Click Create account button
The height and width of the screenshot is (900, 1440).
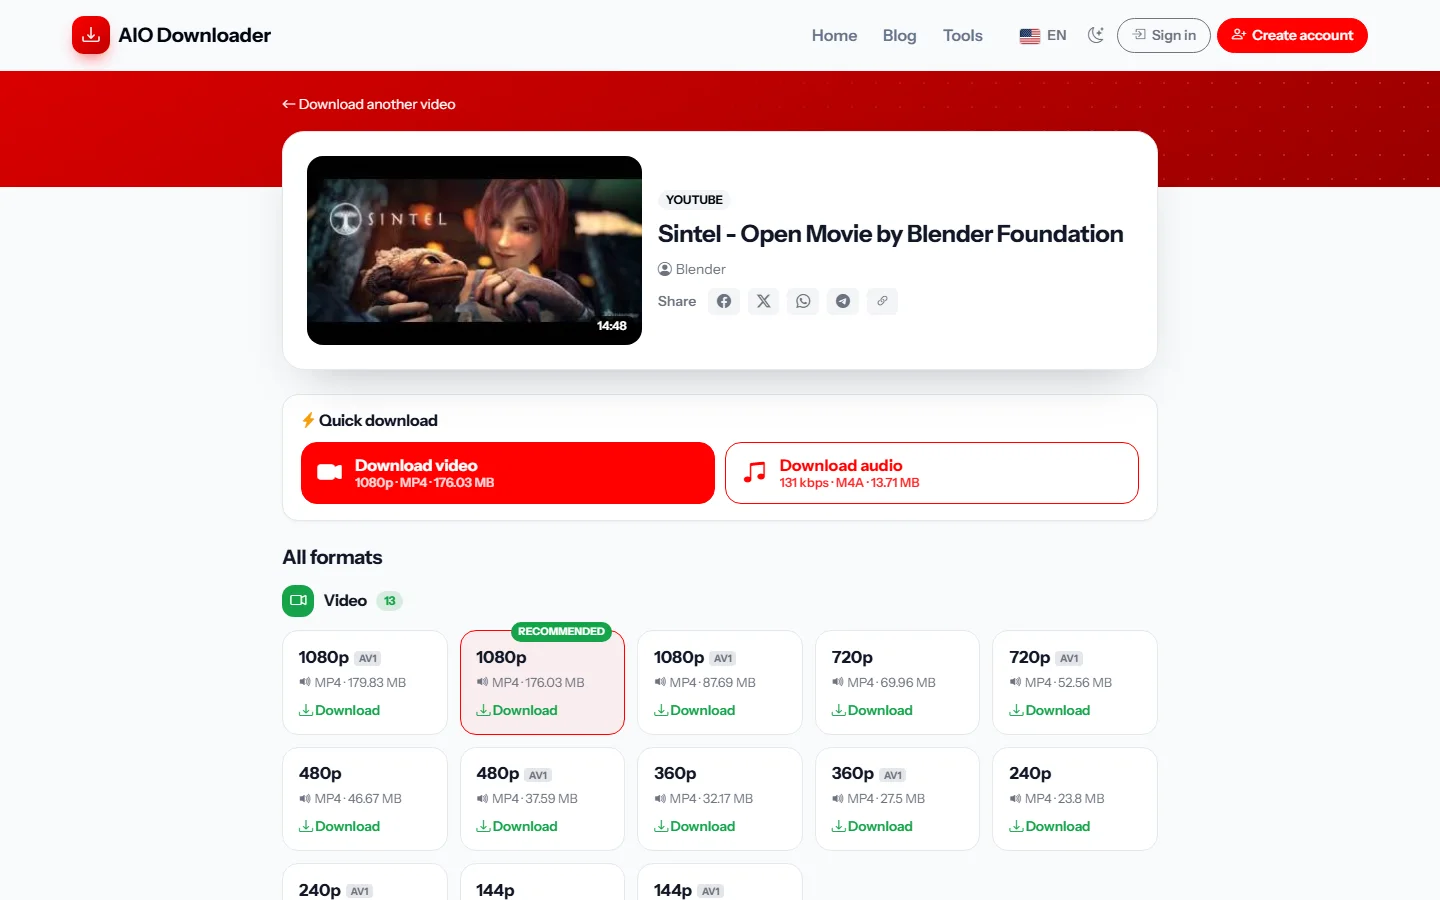1292,35
